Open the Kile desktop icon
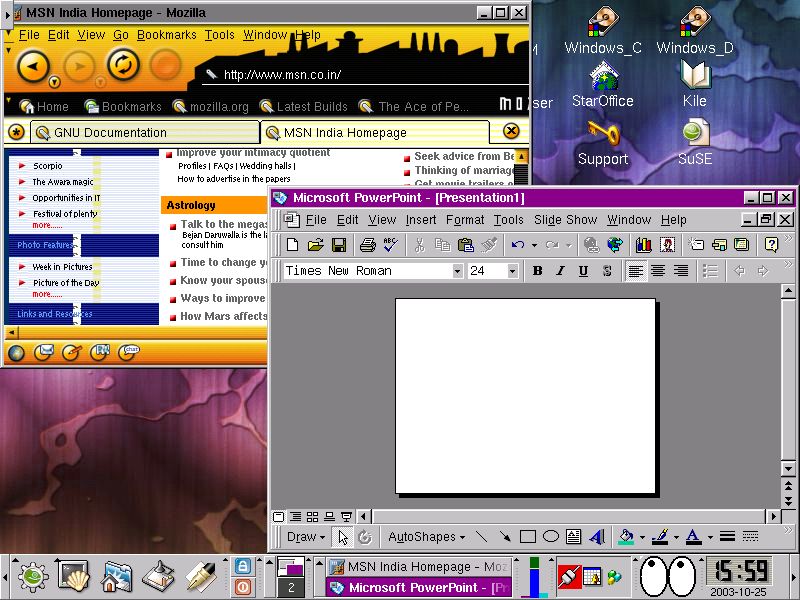 click(695, 83)
